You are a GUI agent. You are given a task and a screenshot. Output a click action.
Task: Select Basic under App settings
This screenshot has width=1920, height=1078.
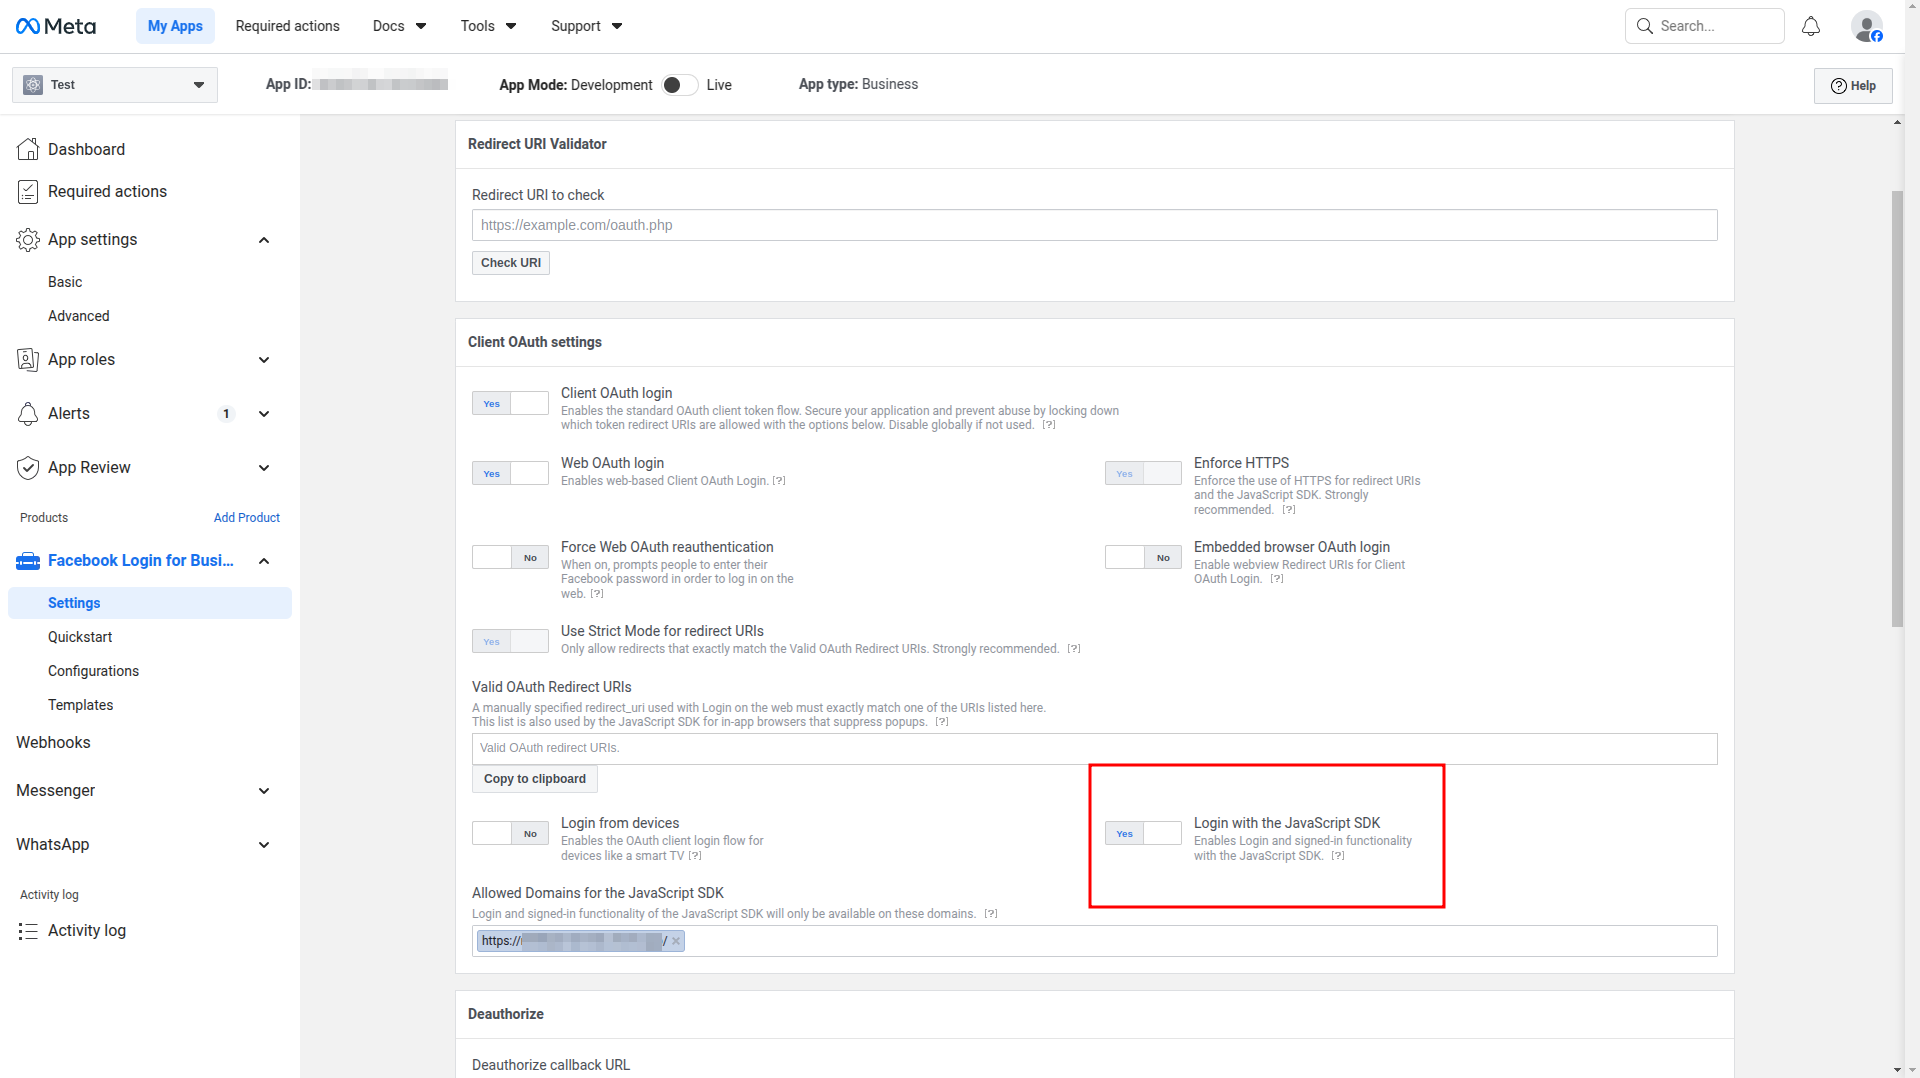(x=65, y=282)
